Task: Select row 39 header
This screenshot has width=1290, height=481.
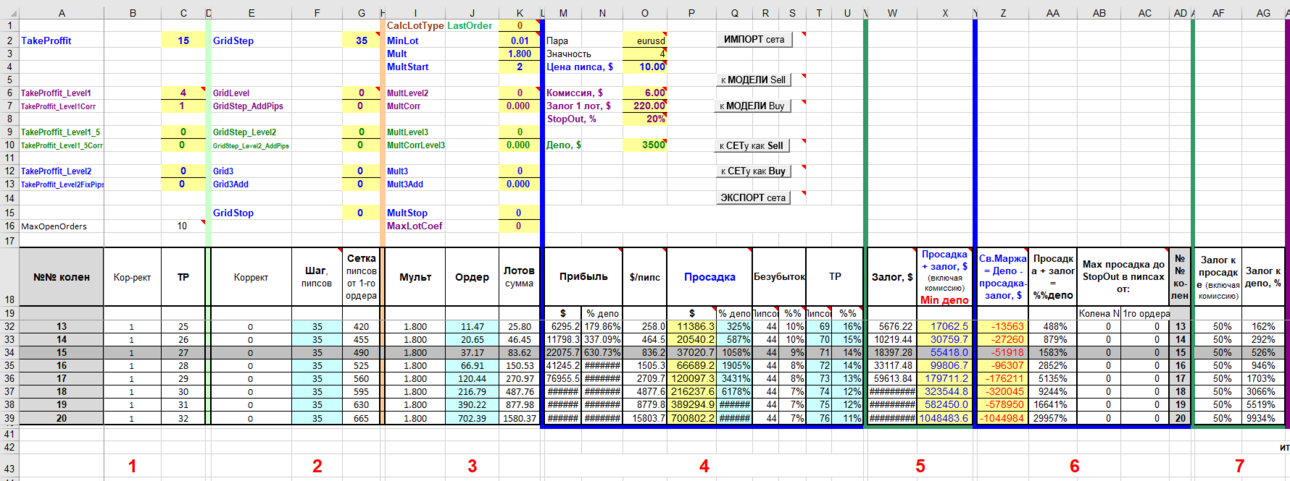Action: pos(9,418)
